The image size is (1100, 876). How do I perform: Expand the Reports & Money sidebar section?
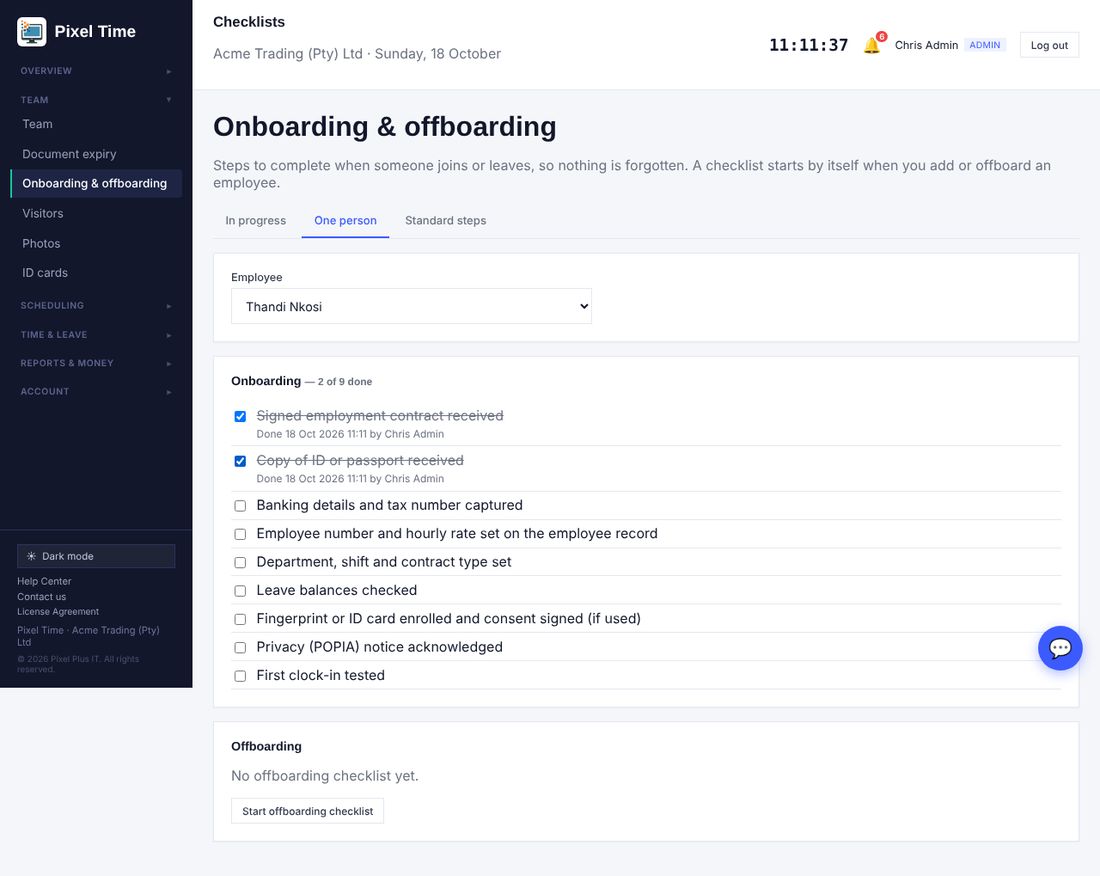tap(96, 363)
